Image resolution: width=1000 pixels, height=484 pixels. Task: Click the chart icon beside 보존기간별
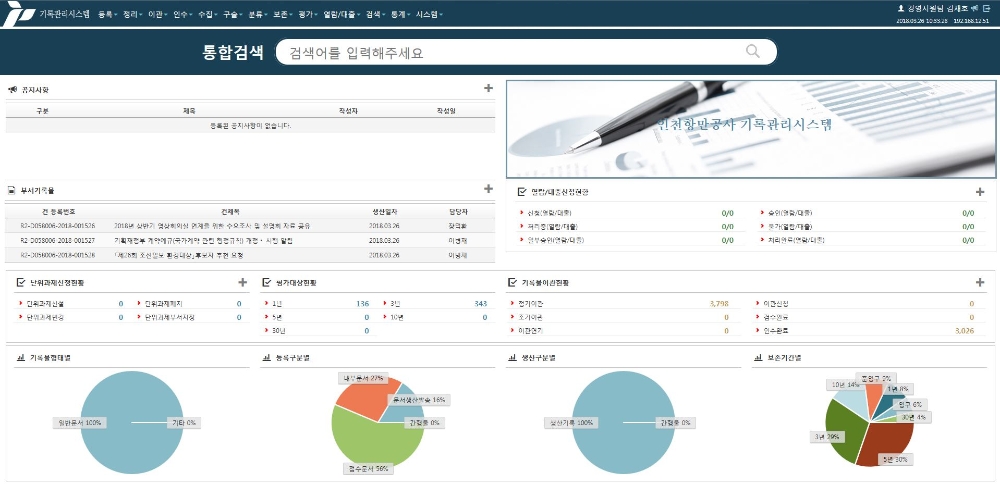(756, 358)
